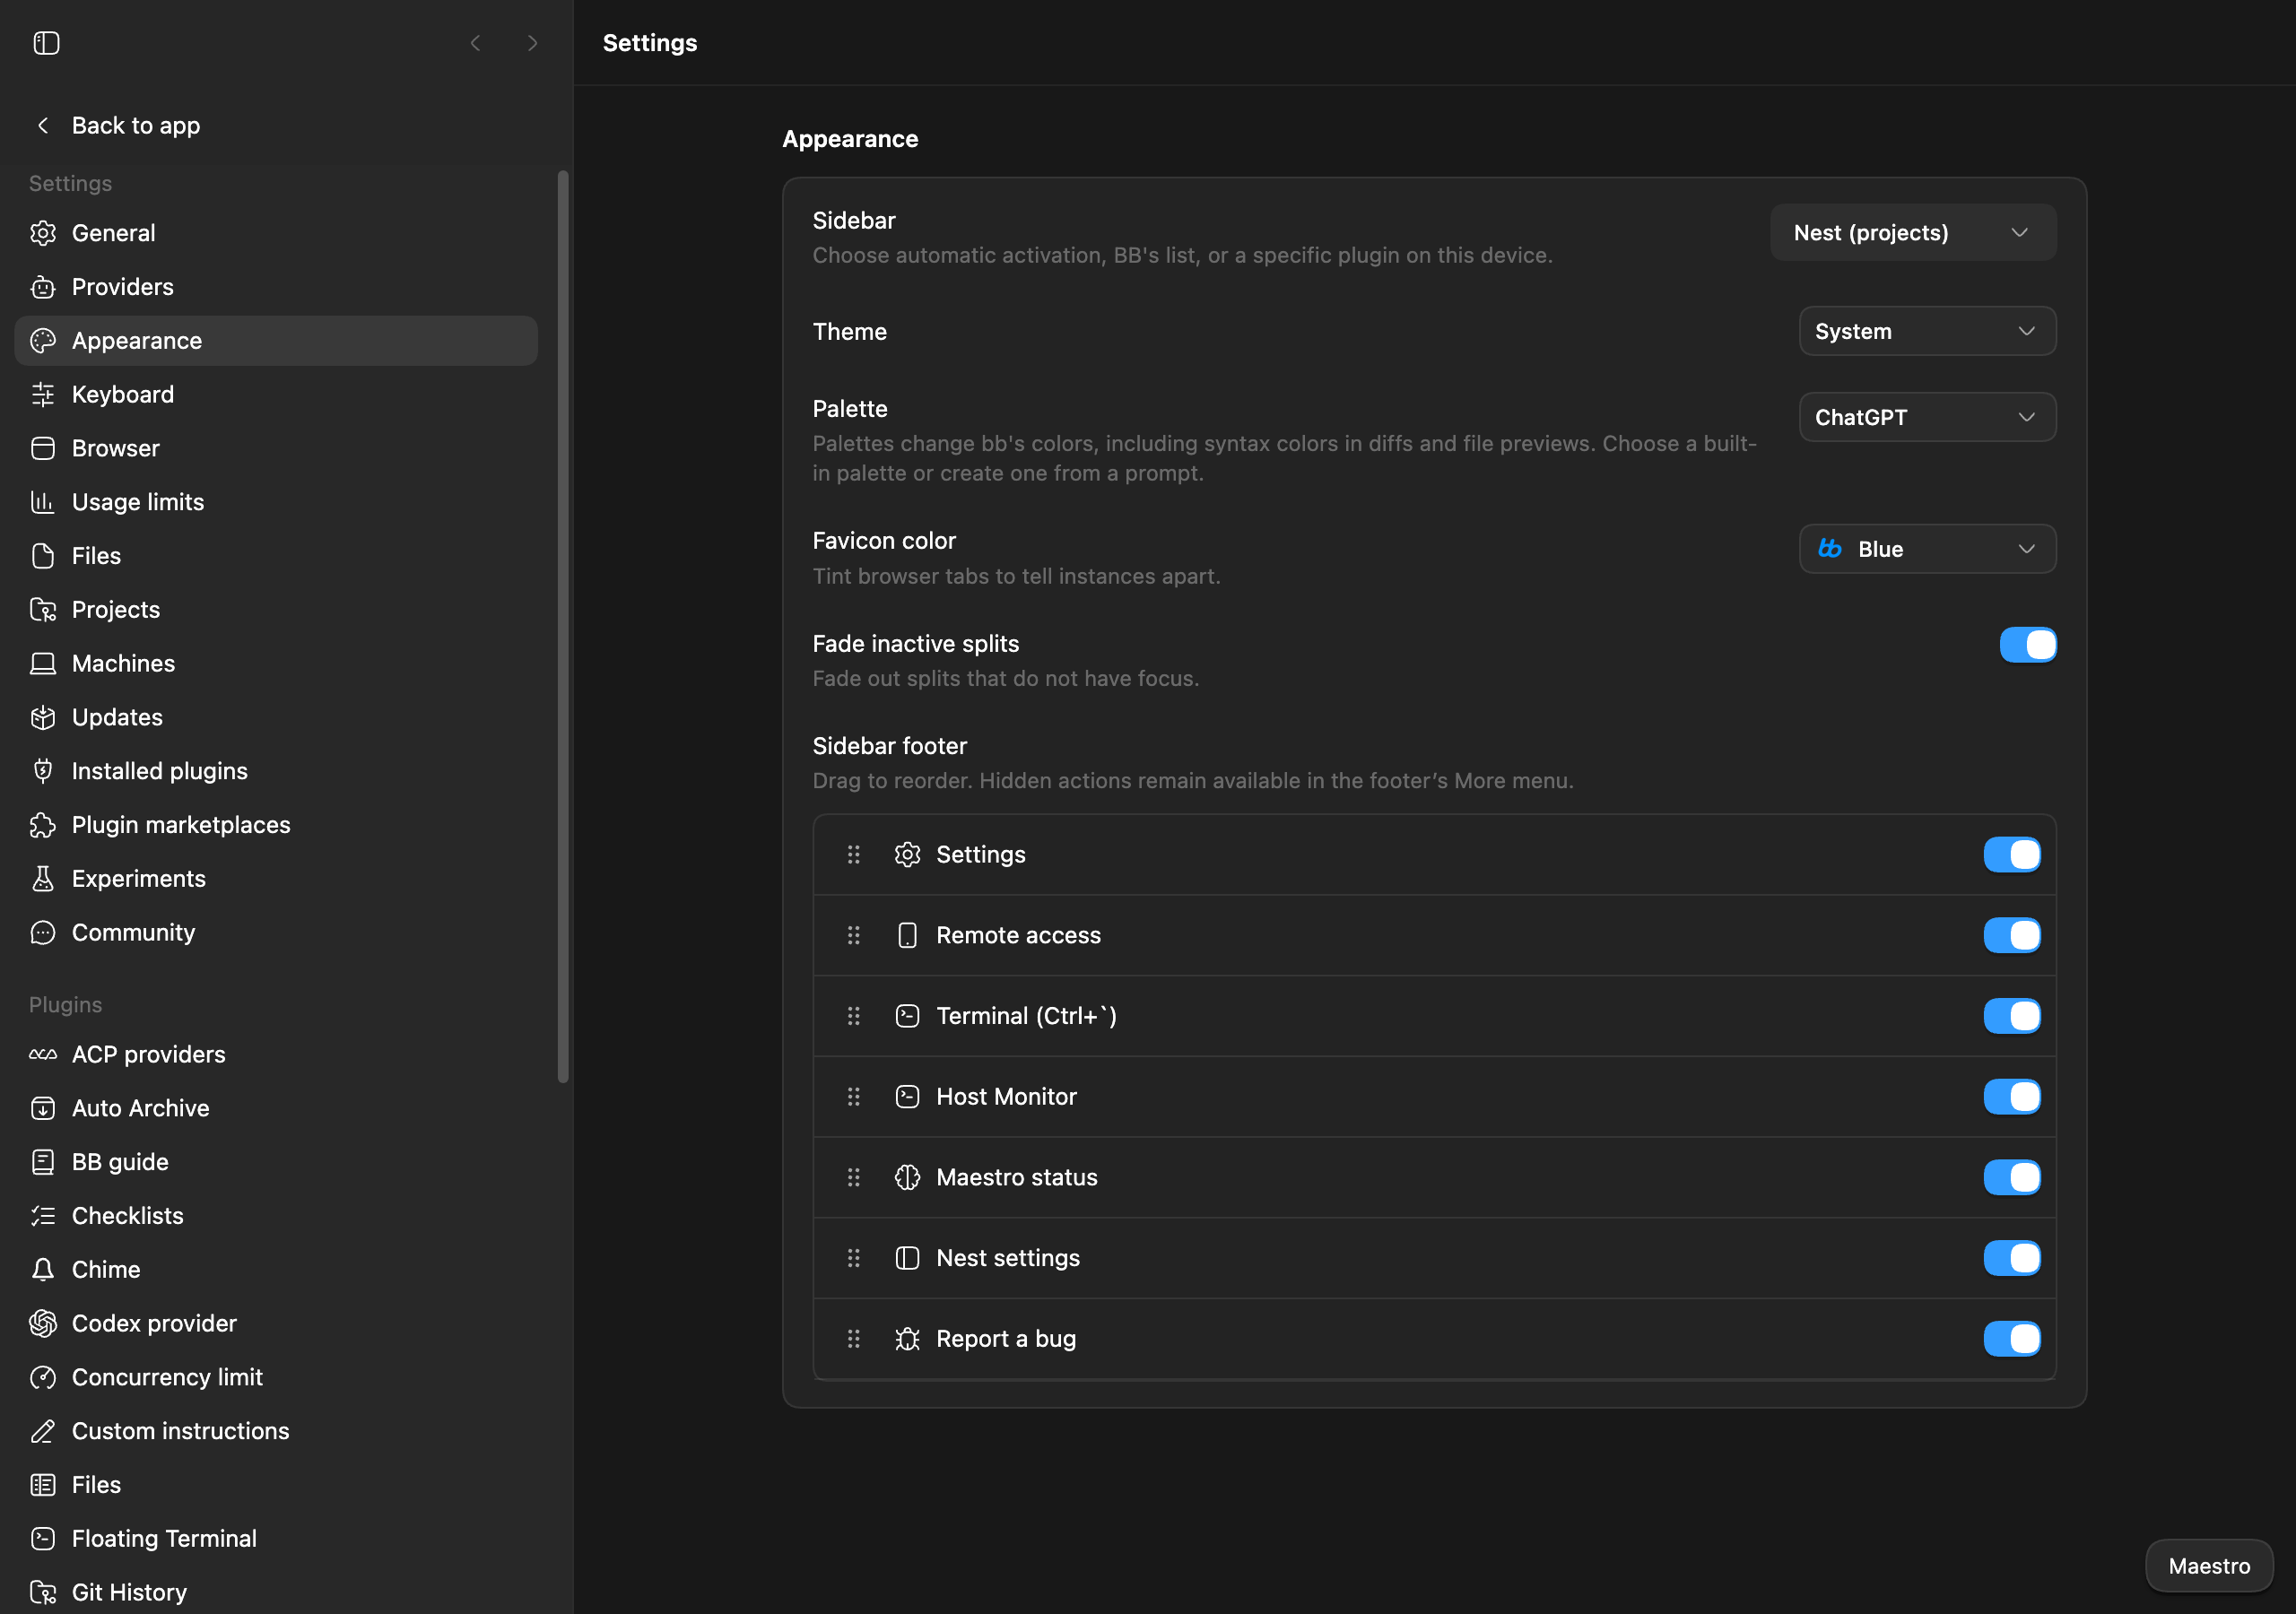
Task: Click the Auto Archive box icon
Action: coord(43,1108)
